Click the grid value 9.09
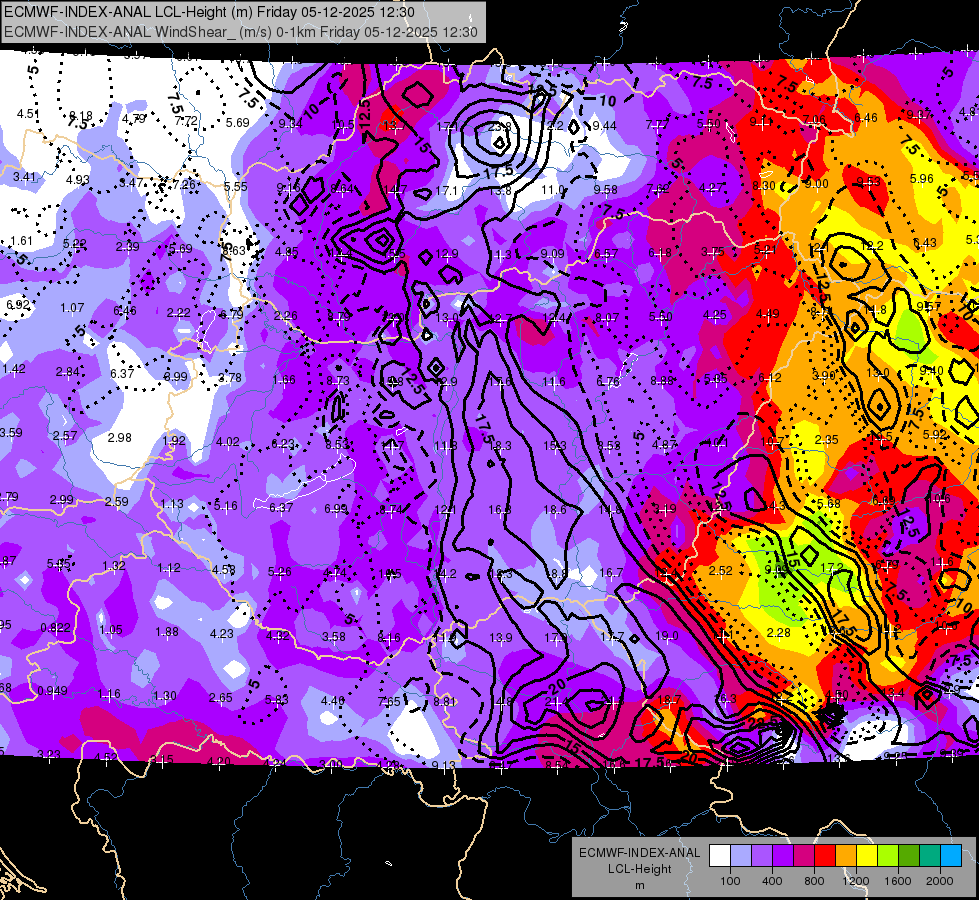Viewport: 979px width, 900px height. pyautogui.click(x=553, y=254)
